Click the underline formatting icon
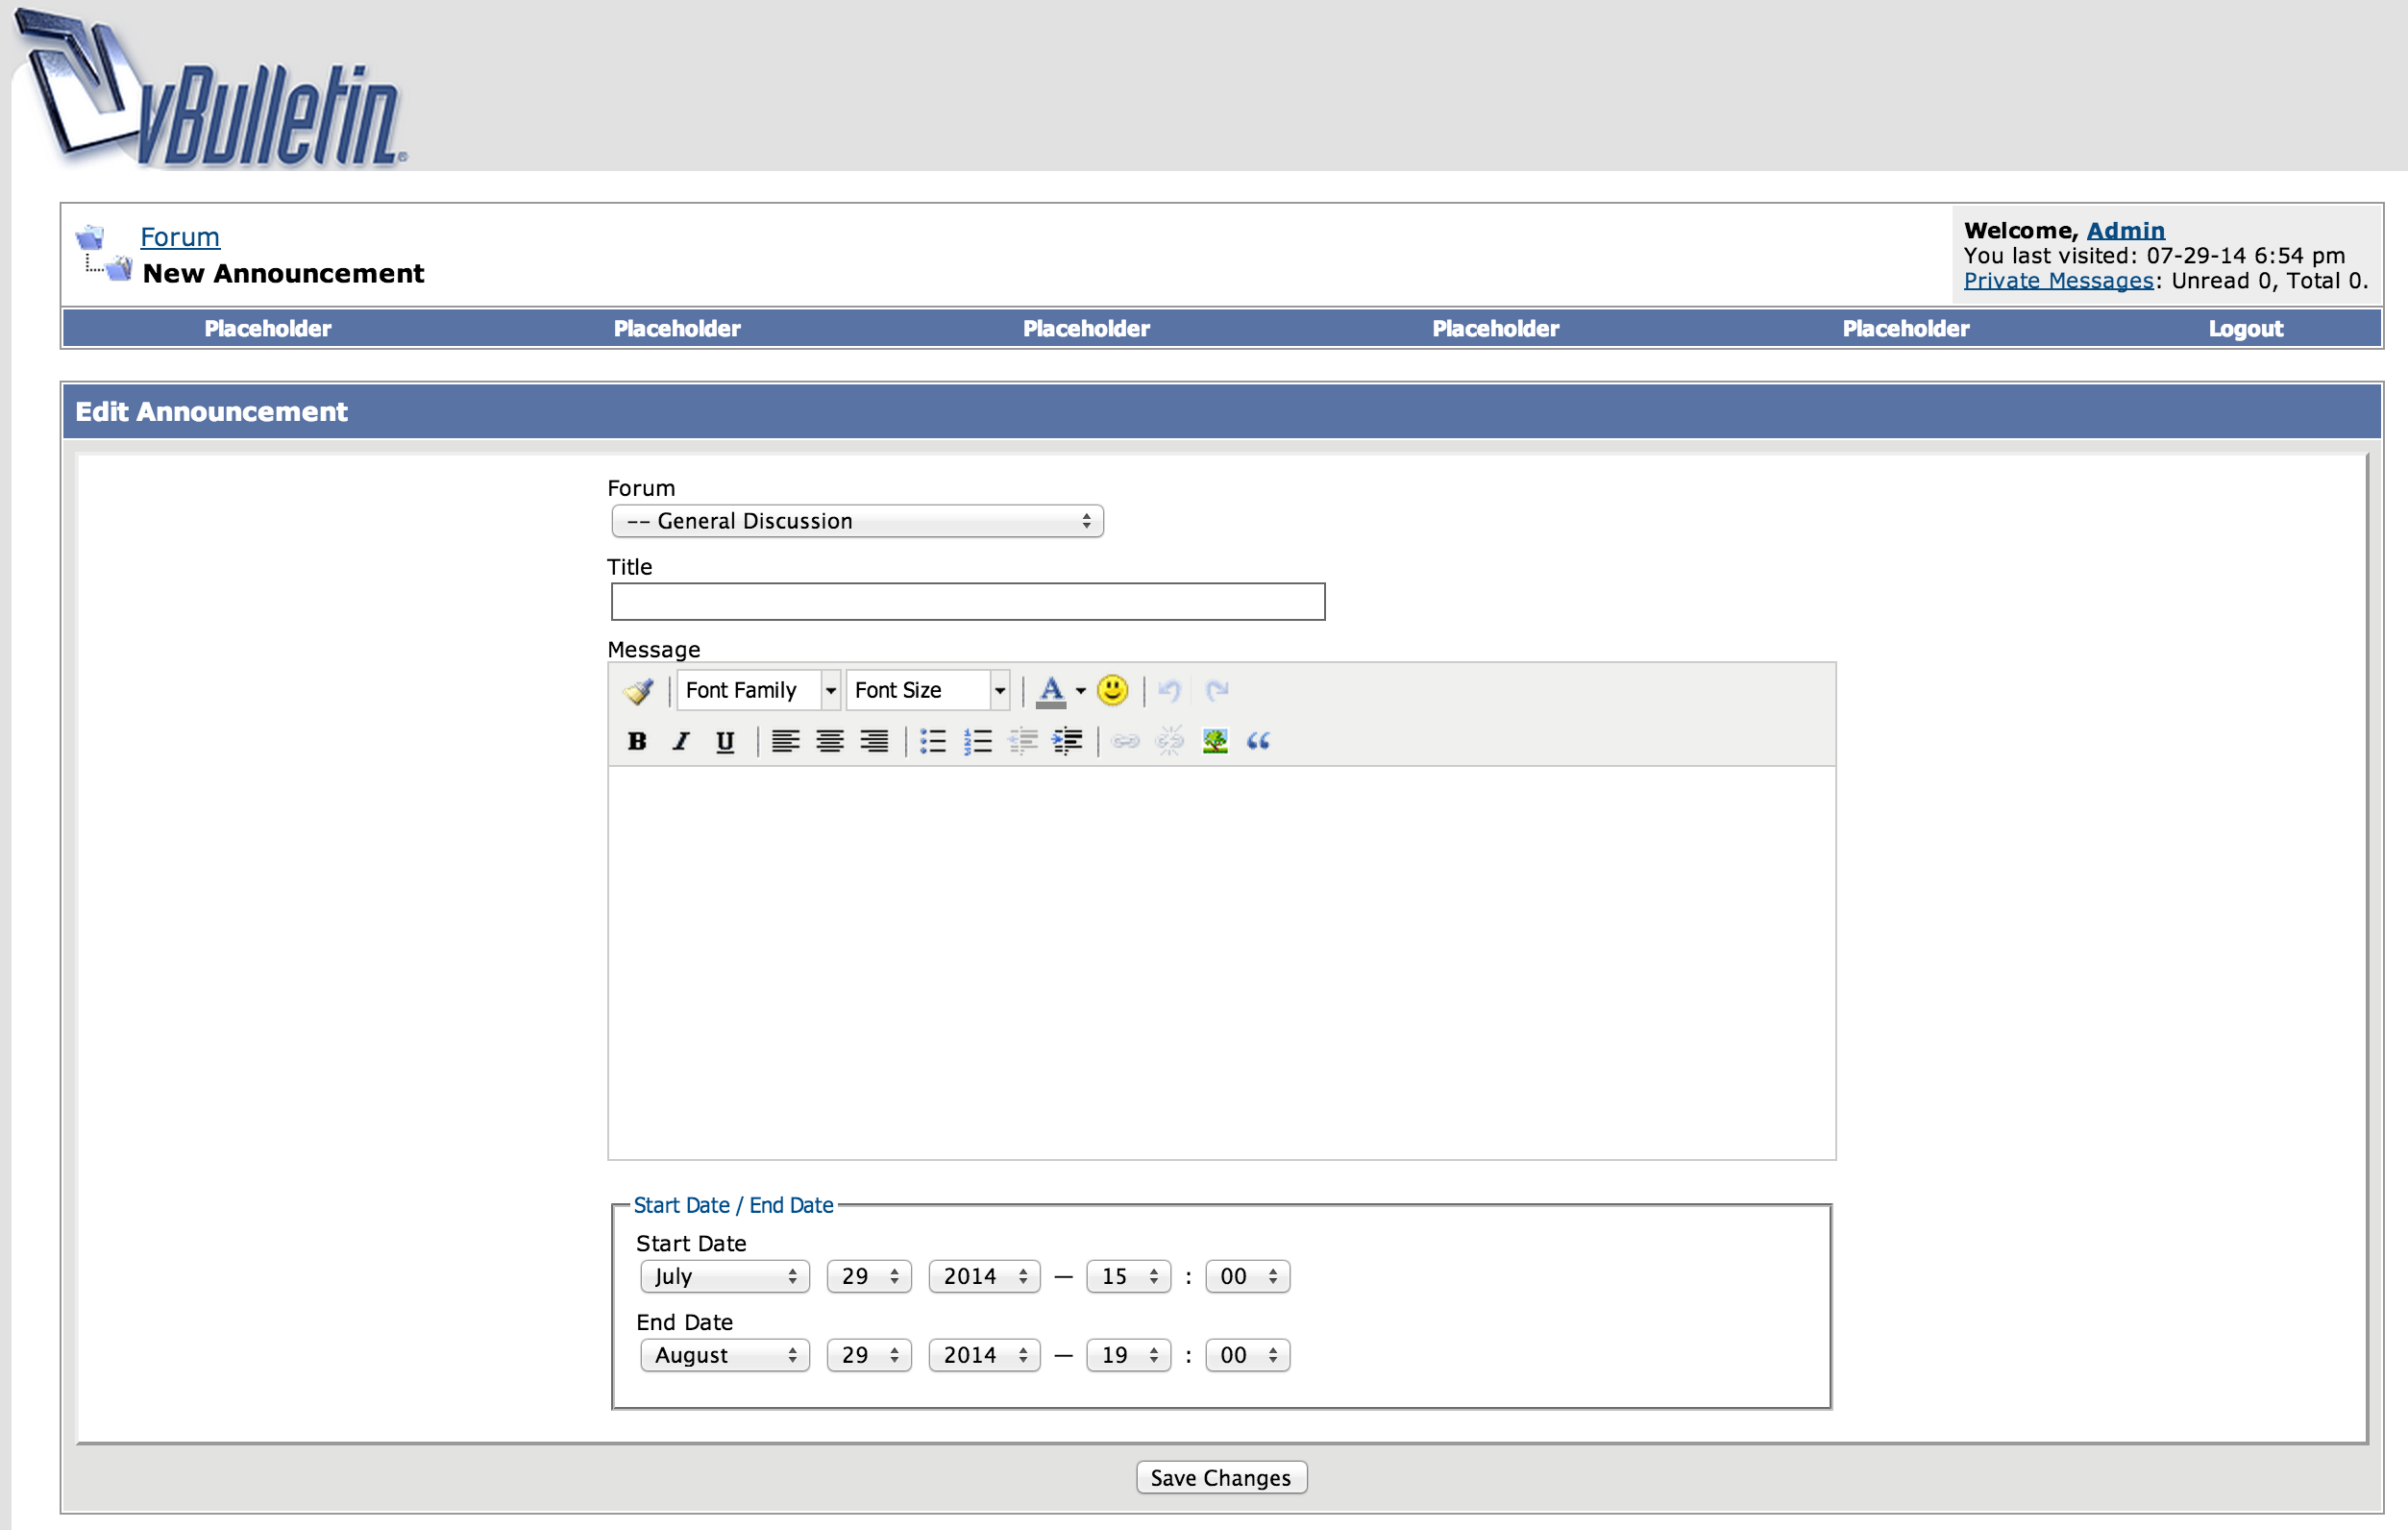Image resolution: width=2408 pixels, height=1530 pixels. (725, 741)
